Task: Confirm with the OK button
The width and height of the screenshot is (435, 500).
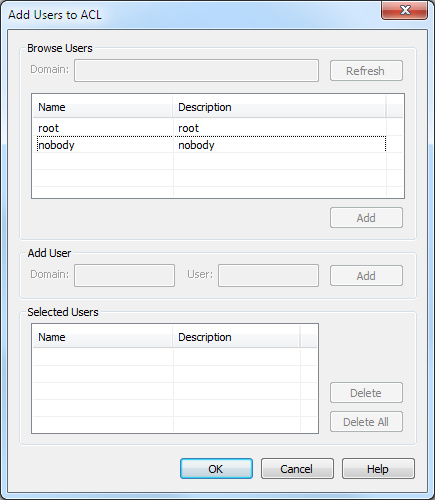Action: click(x=216, y=469)
